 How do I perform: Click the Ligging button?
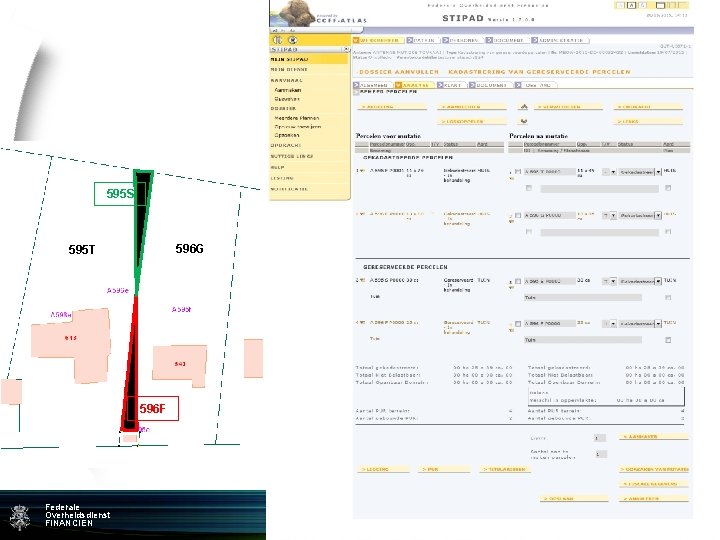pyautogui.click(x=384, y=469)
